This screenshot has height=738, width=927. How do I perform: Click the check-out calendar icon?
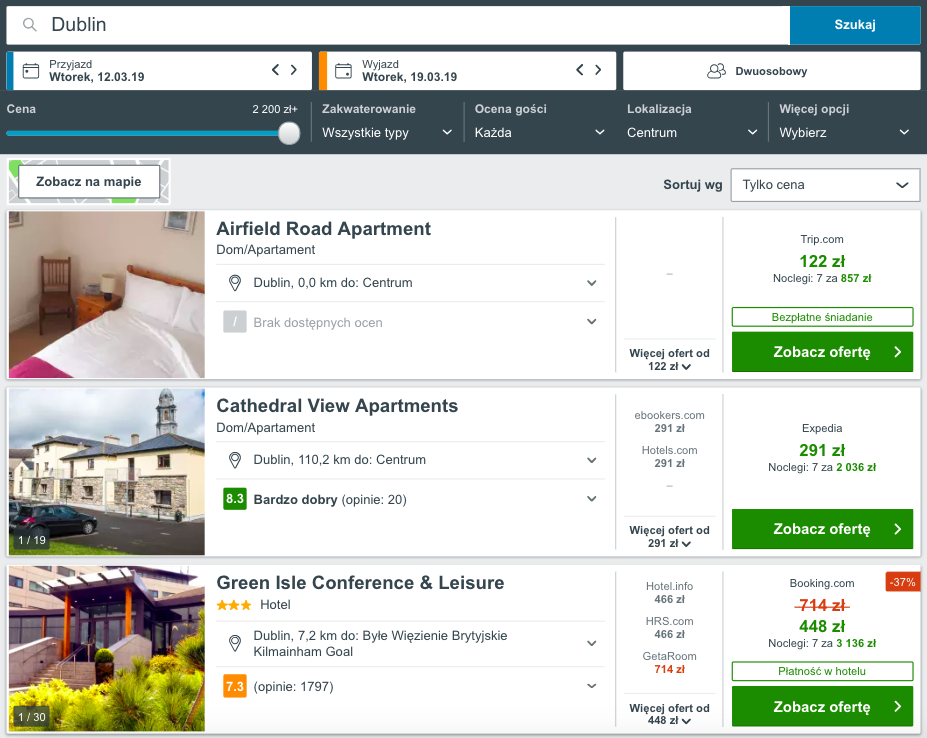[343, 71]
